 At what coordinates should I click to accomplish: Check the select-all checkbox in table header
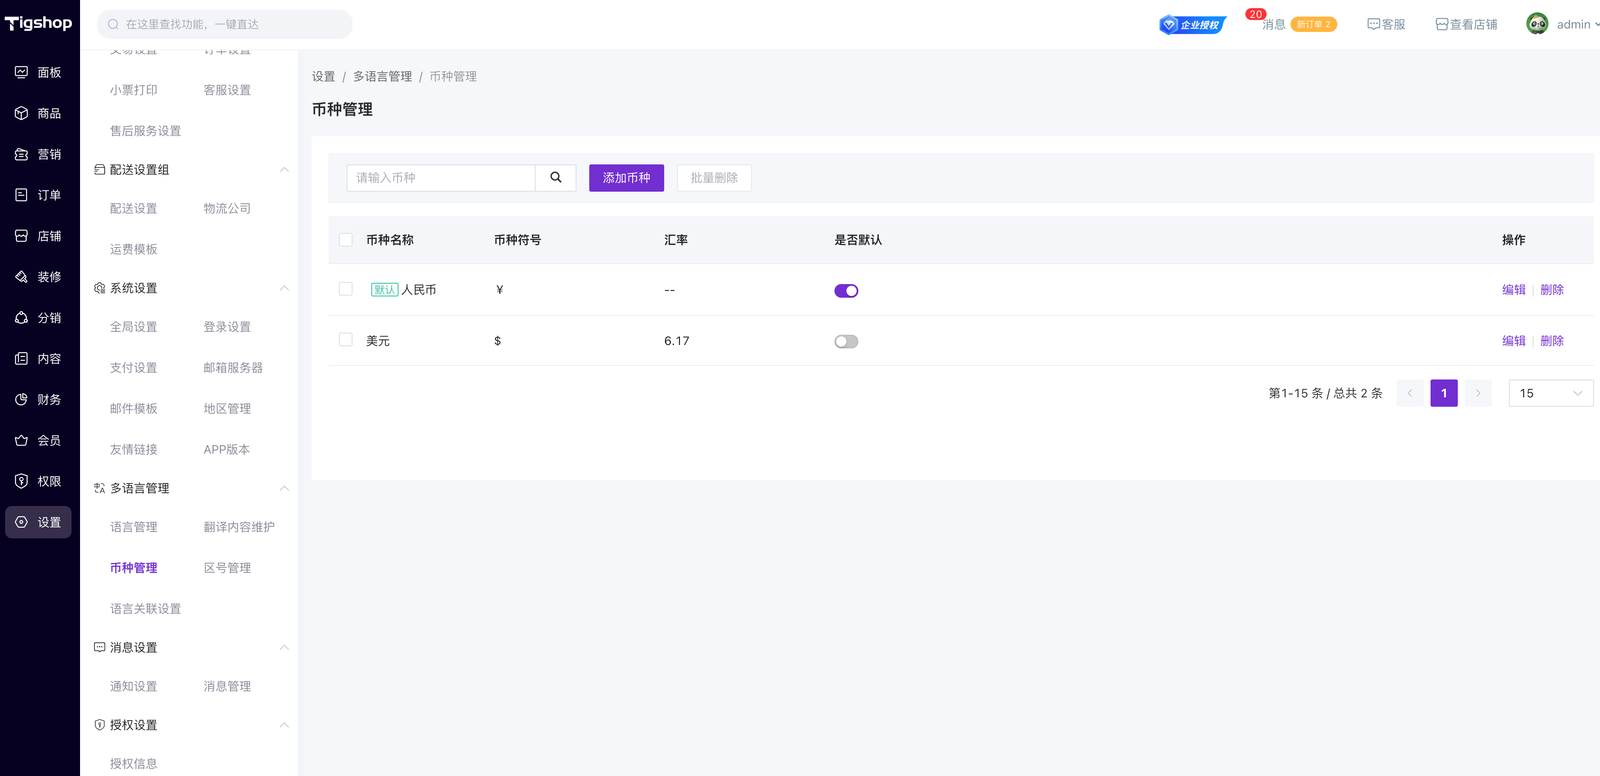pyautogui.click(x=346, y=240)
